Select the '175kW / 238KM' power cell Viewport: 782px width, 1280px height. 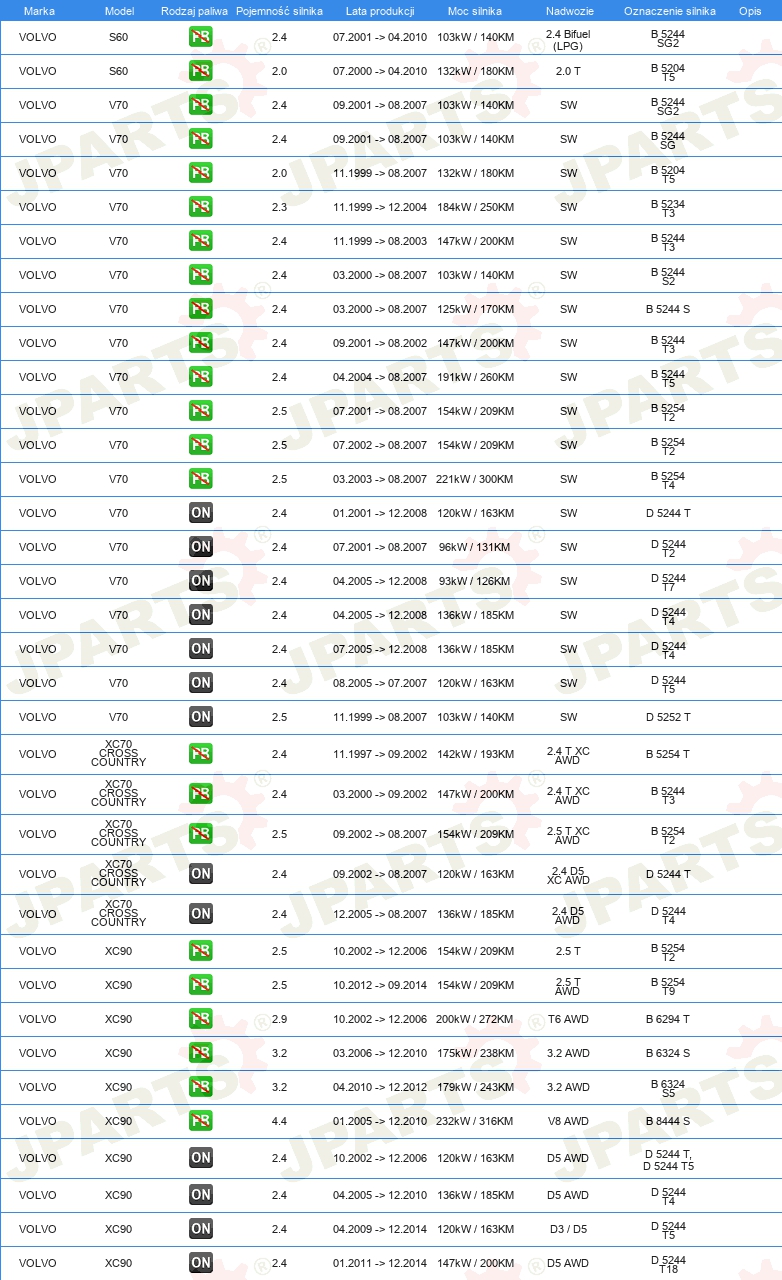(475, 1053)
